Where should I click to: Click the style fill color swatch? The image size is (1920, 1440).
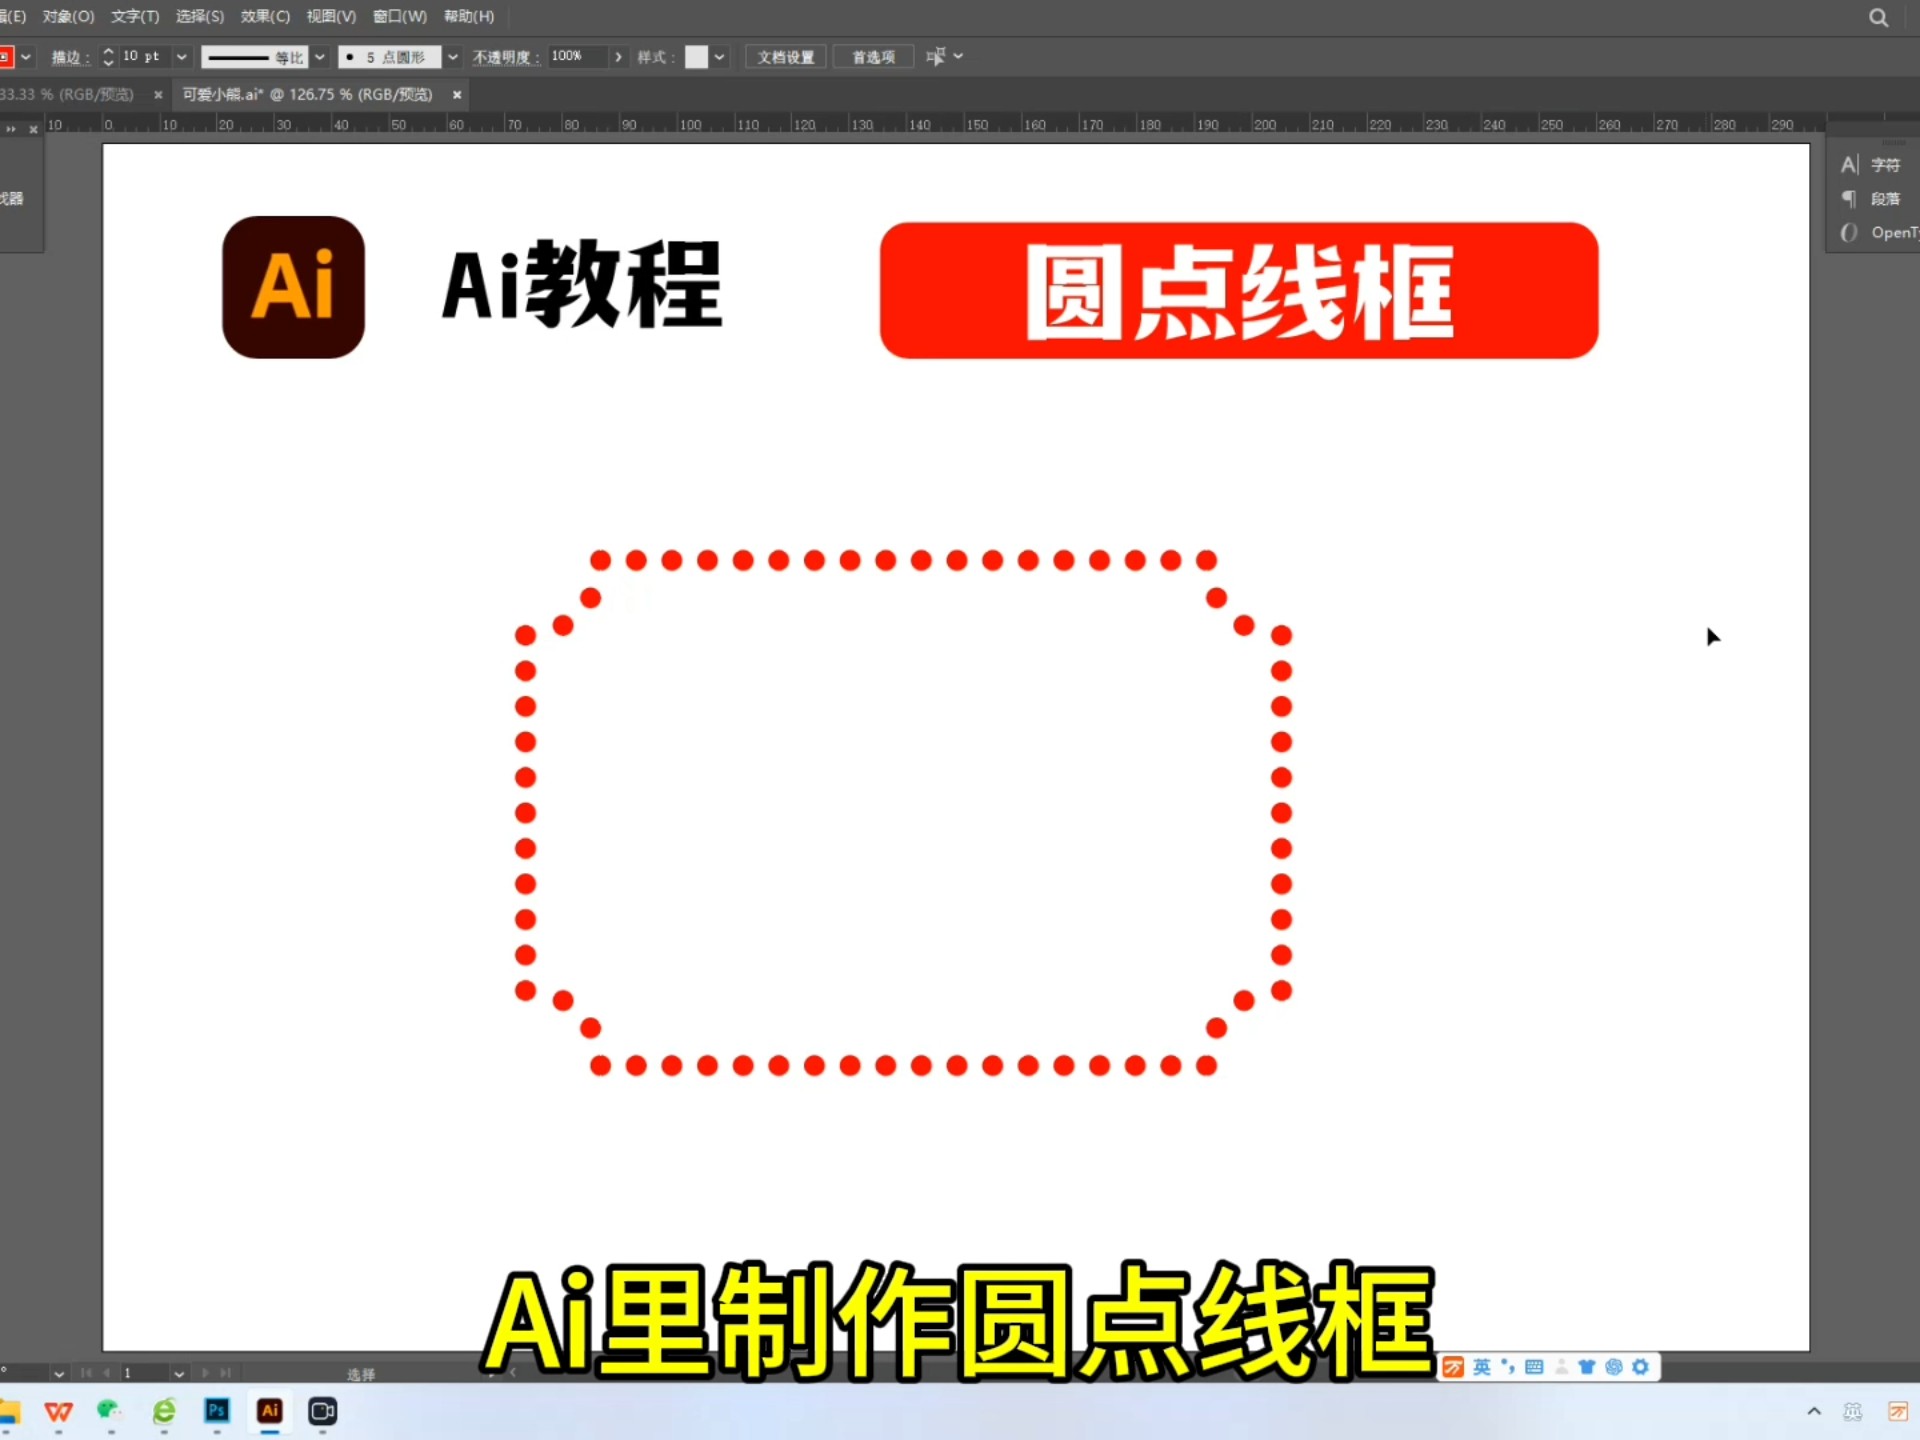click(699, 57)
